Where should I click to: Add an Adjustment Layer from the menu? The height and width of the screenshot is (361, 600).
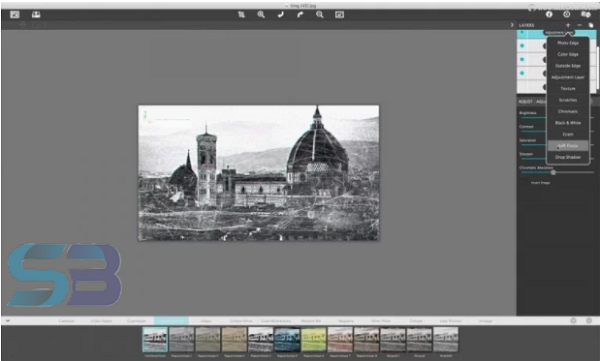[x=568, y=77]
